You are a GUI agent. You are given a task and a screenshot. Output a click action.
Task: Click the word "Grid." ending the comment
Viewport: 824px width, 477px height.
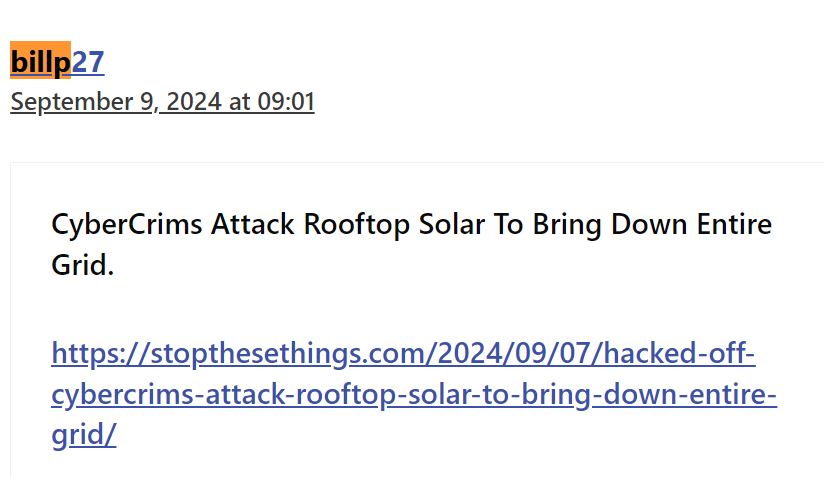click(x=83, y=265)
